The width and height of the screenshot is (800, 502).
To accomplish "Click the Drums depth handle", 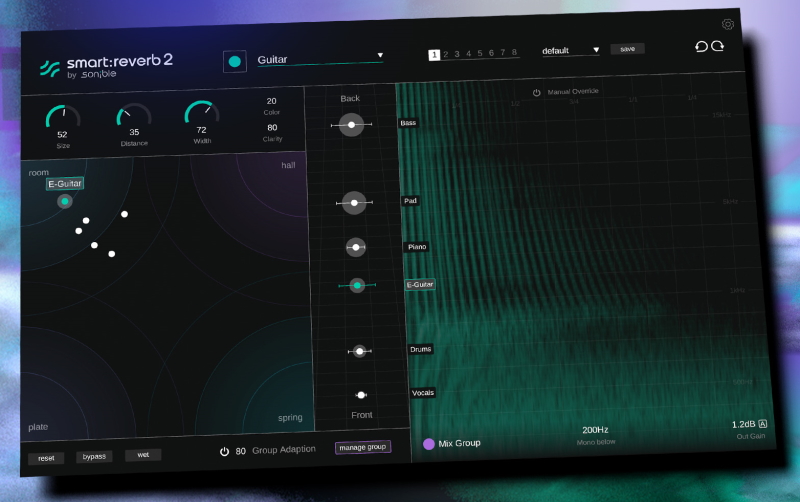I will tap(360, 351).
